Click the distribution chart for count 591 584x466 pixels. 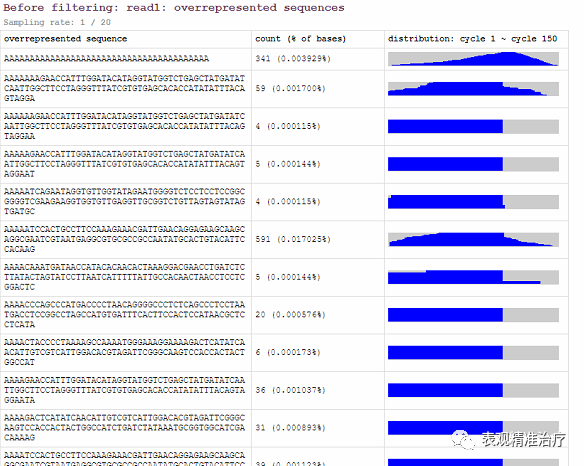473,240
